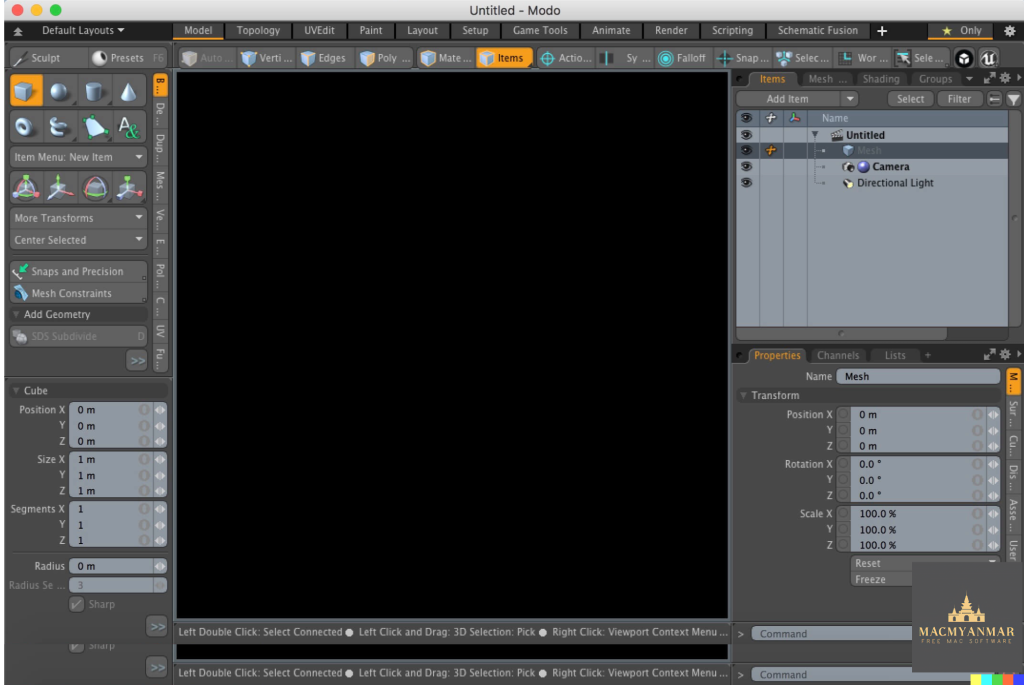Click the Select button in Items panel
Screen dimensions: 1024x685
tap(910, 99)
